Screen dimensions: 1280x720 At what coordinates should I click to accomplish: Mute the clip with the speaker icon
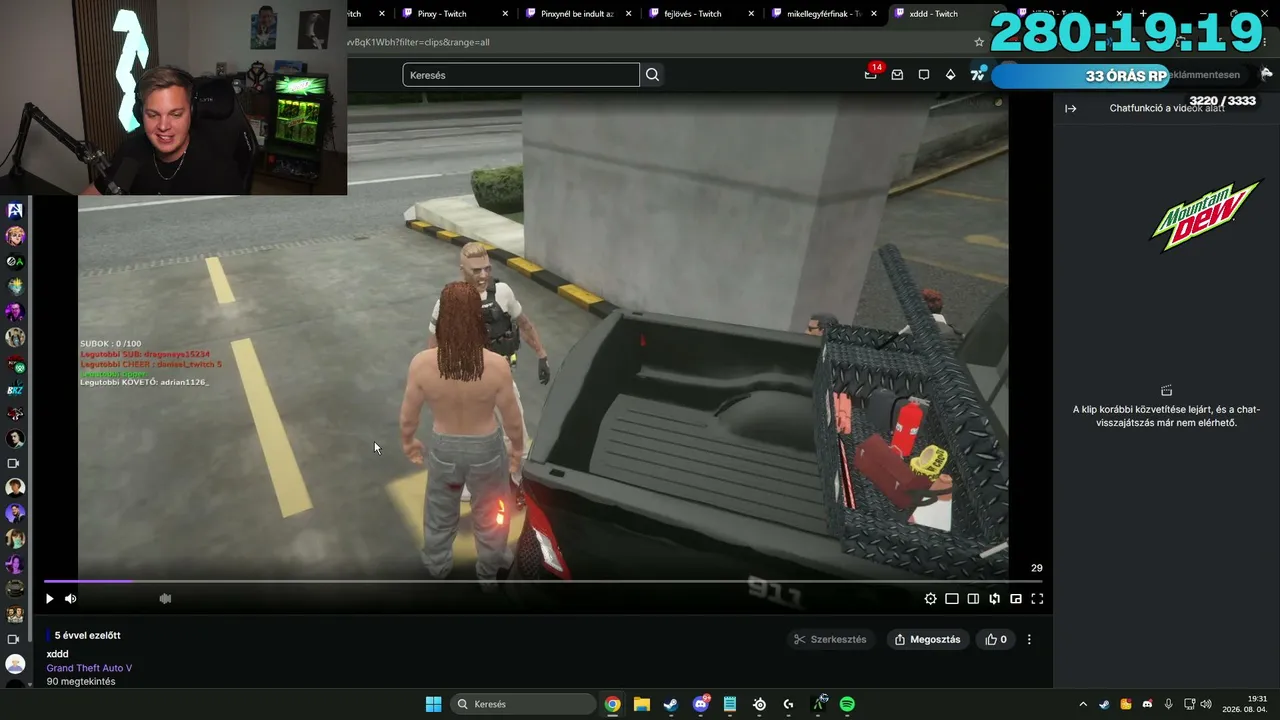click(x=71, y=599)
